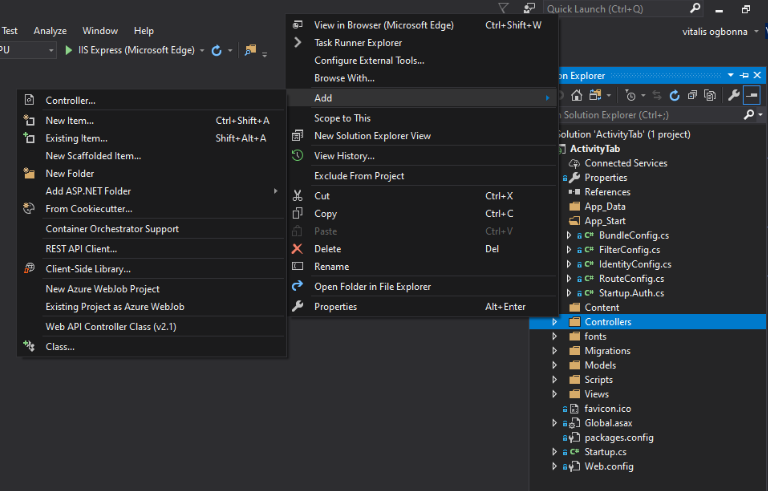Refresh the Solution Explorer with the blue arrow

coord(674,96)
